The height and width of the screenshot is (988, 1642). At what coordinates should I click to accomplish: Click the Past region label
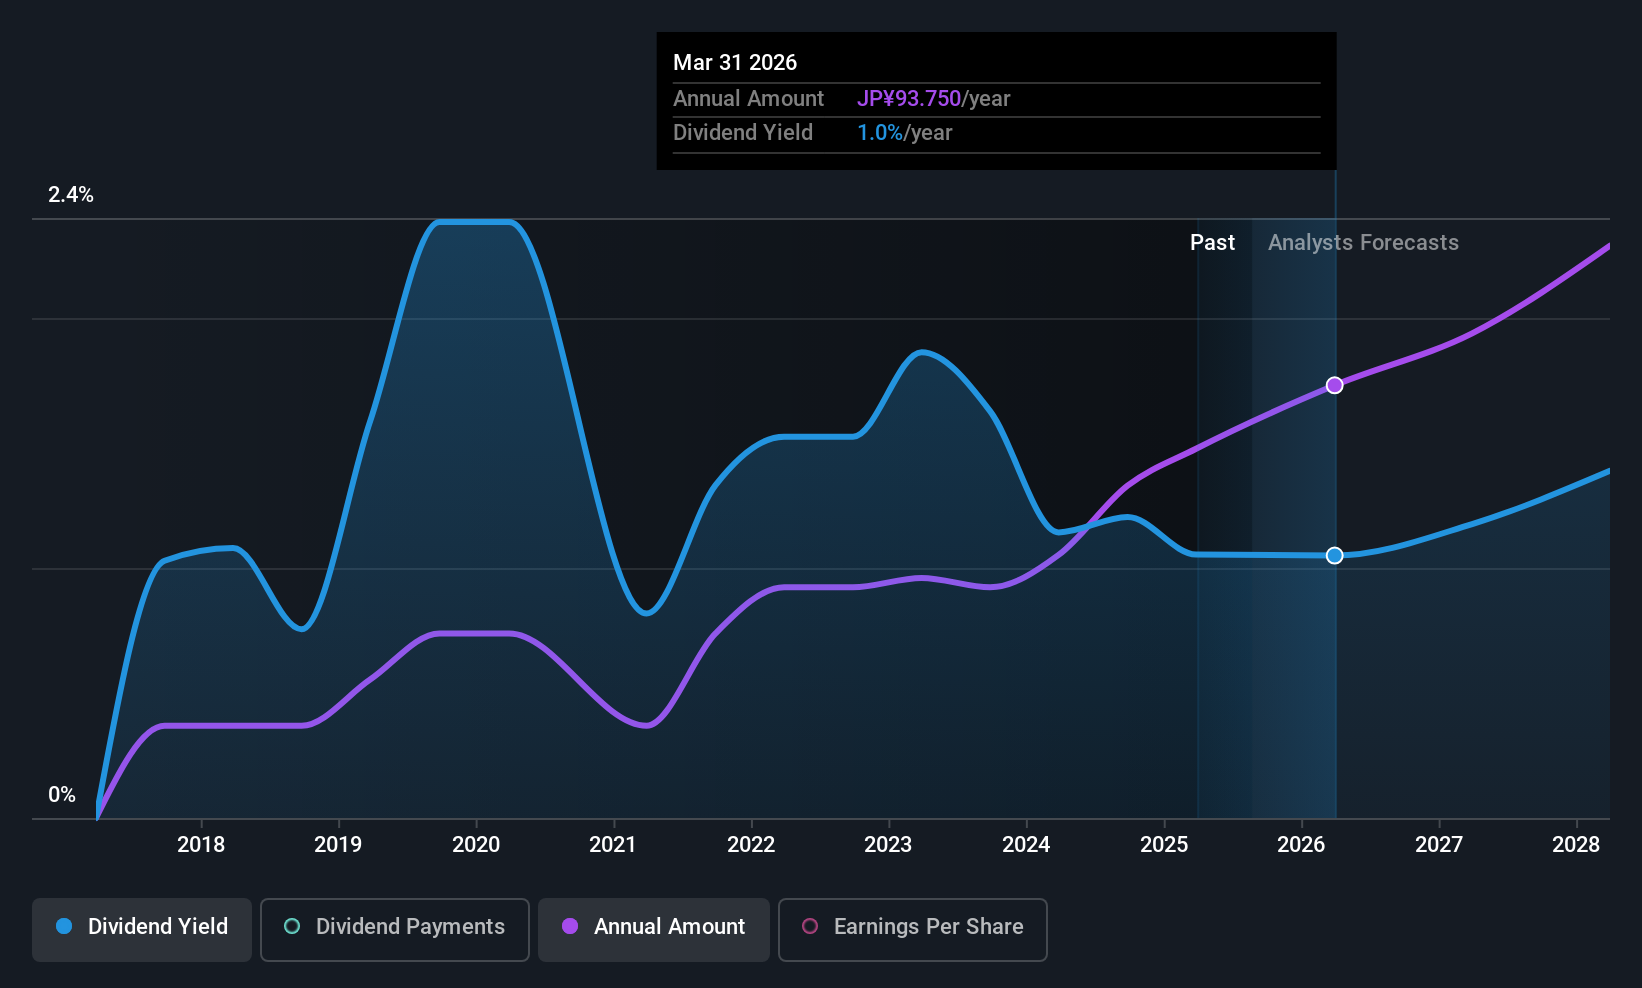pos(1212,243)
